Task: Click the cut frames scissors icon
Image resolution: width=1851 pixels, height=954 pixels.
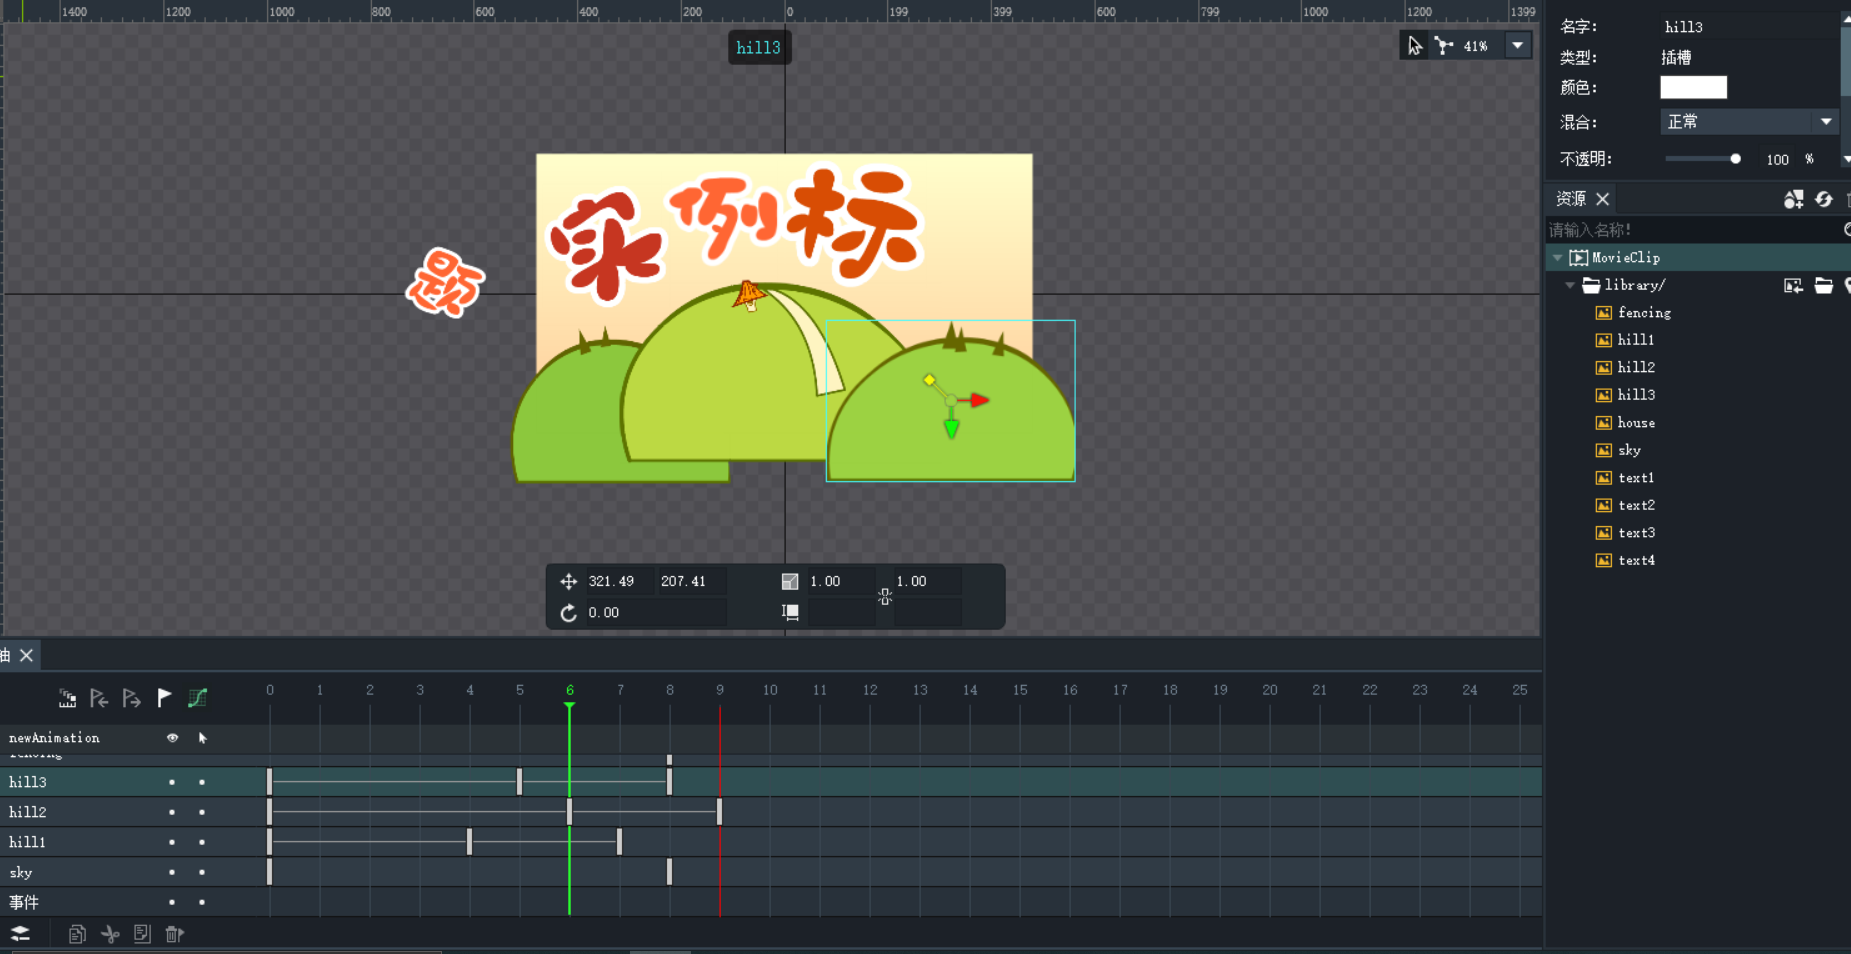Action: pyautogui.click(x=110, y=934)
